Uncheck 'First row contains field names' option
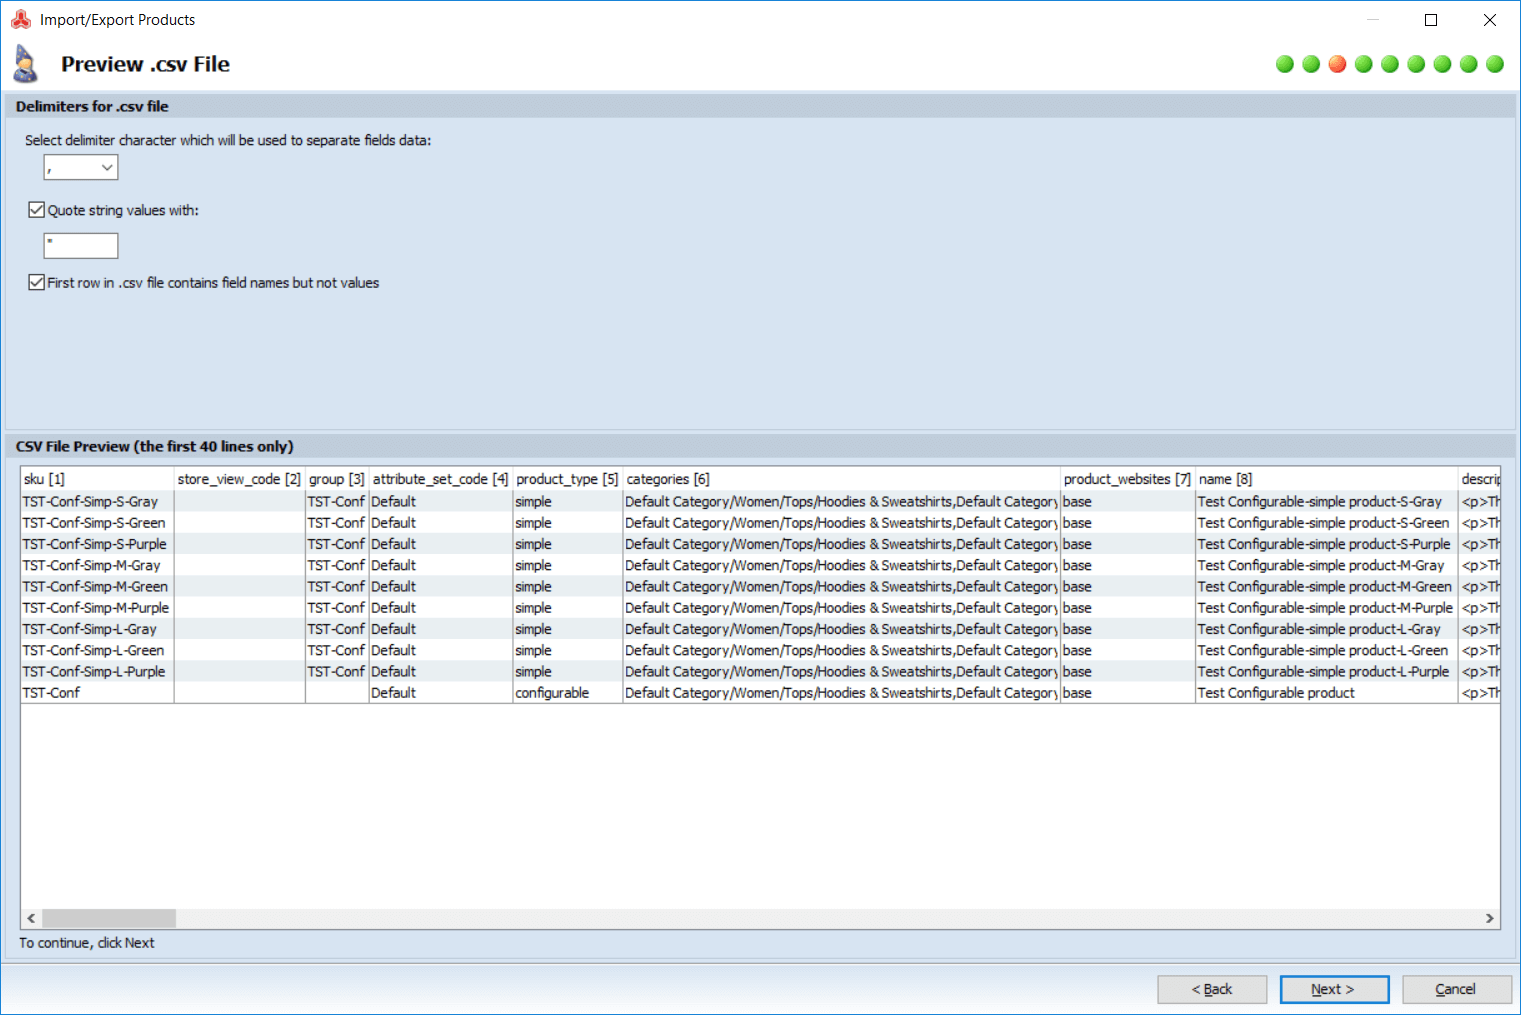 point(37,283)
